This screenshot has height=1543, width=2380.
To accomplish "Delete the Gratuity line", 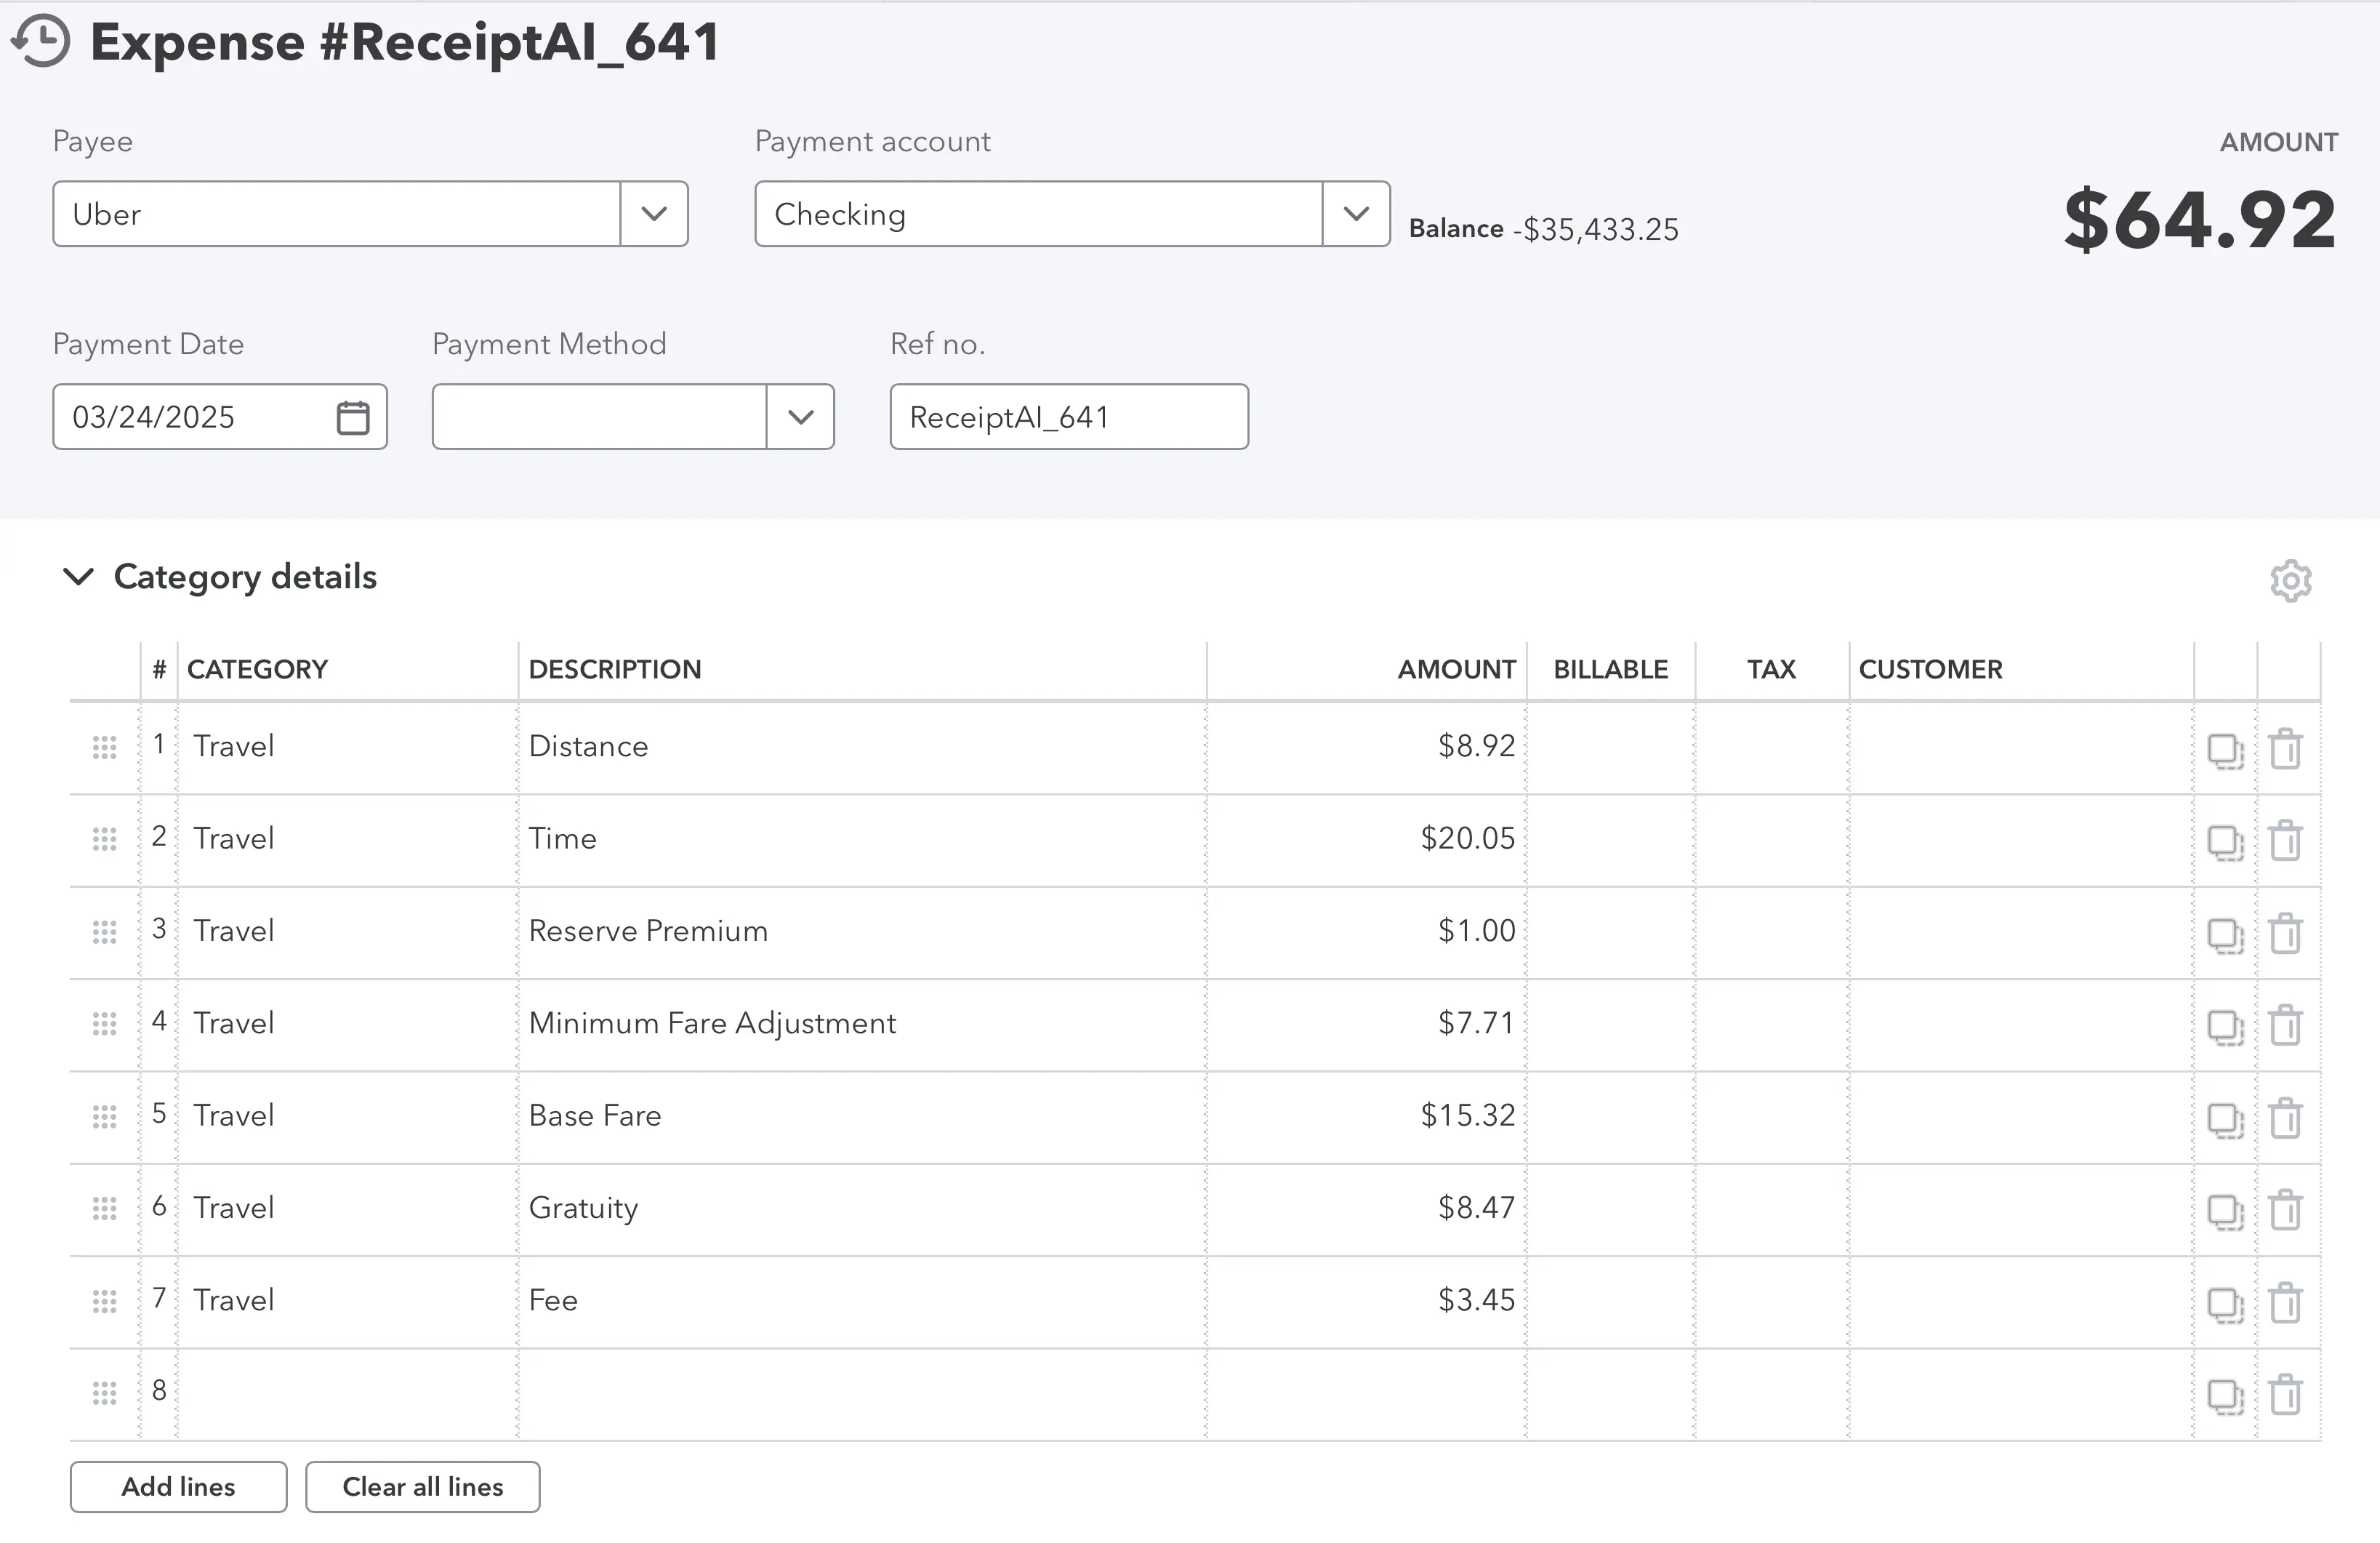I will coord(2286,1210).
